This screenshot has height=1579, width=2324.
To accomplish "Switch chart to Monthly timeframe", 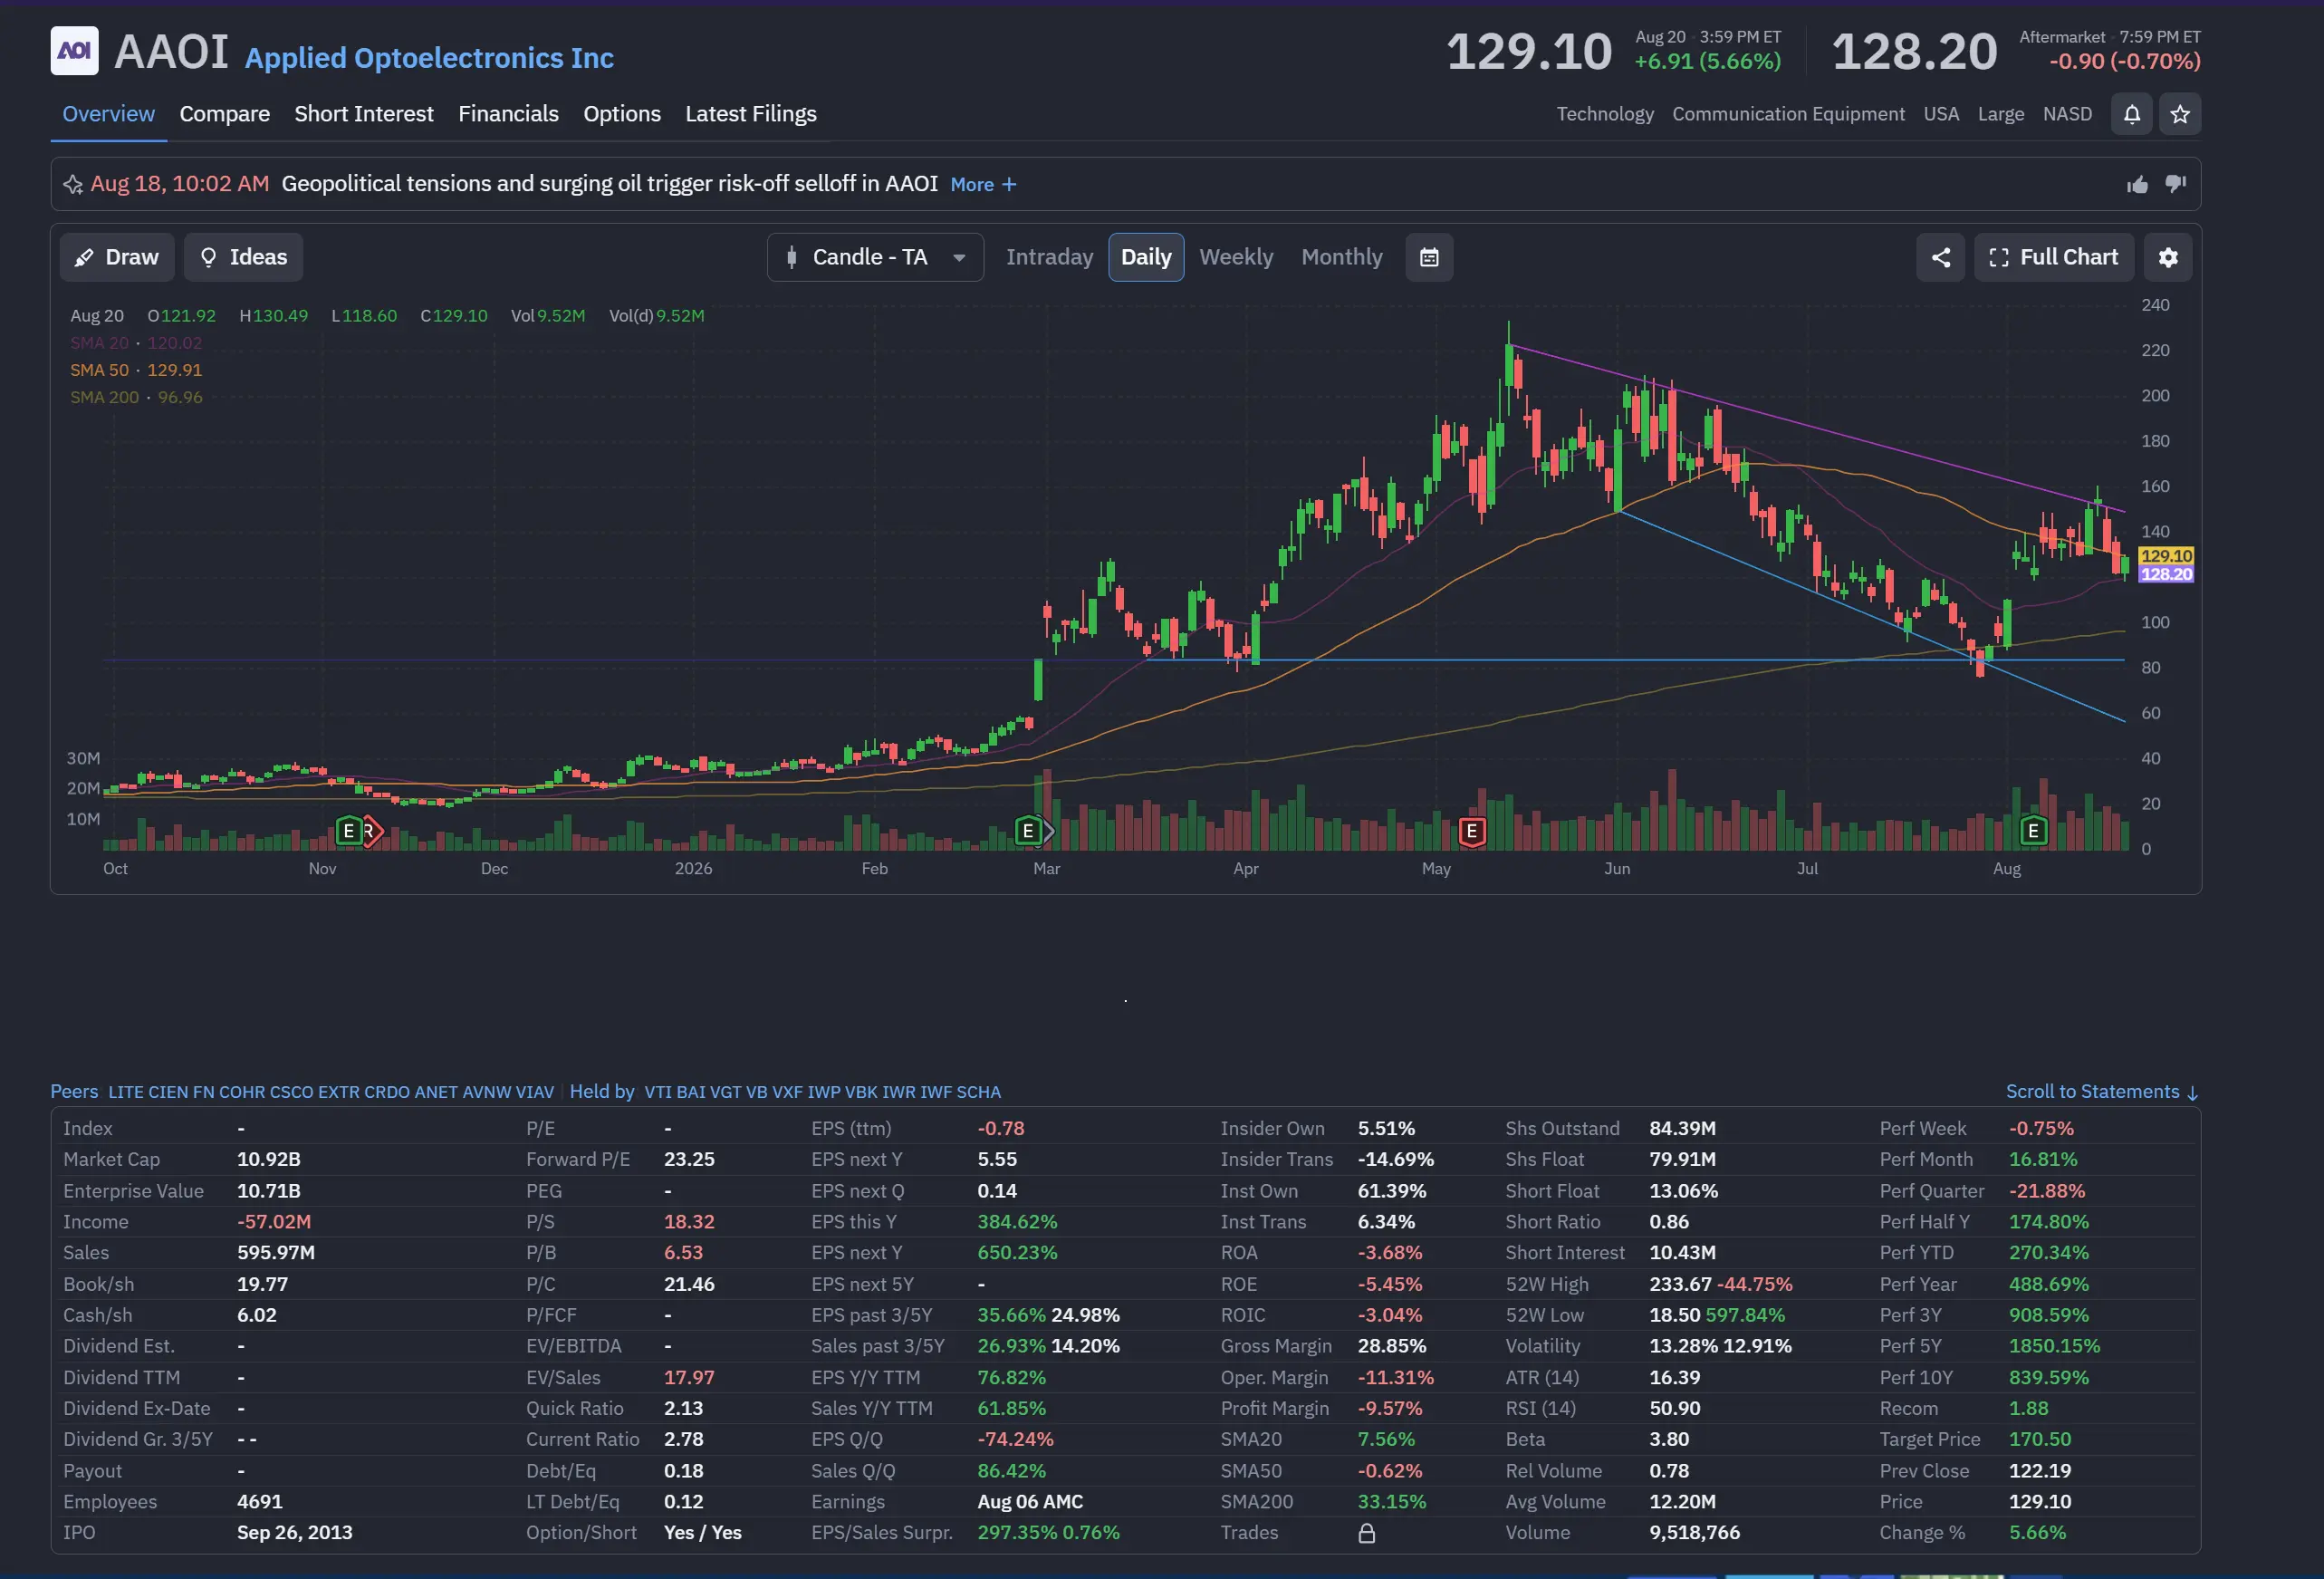I will click(x=1341, y=257).
